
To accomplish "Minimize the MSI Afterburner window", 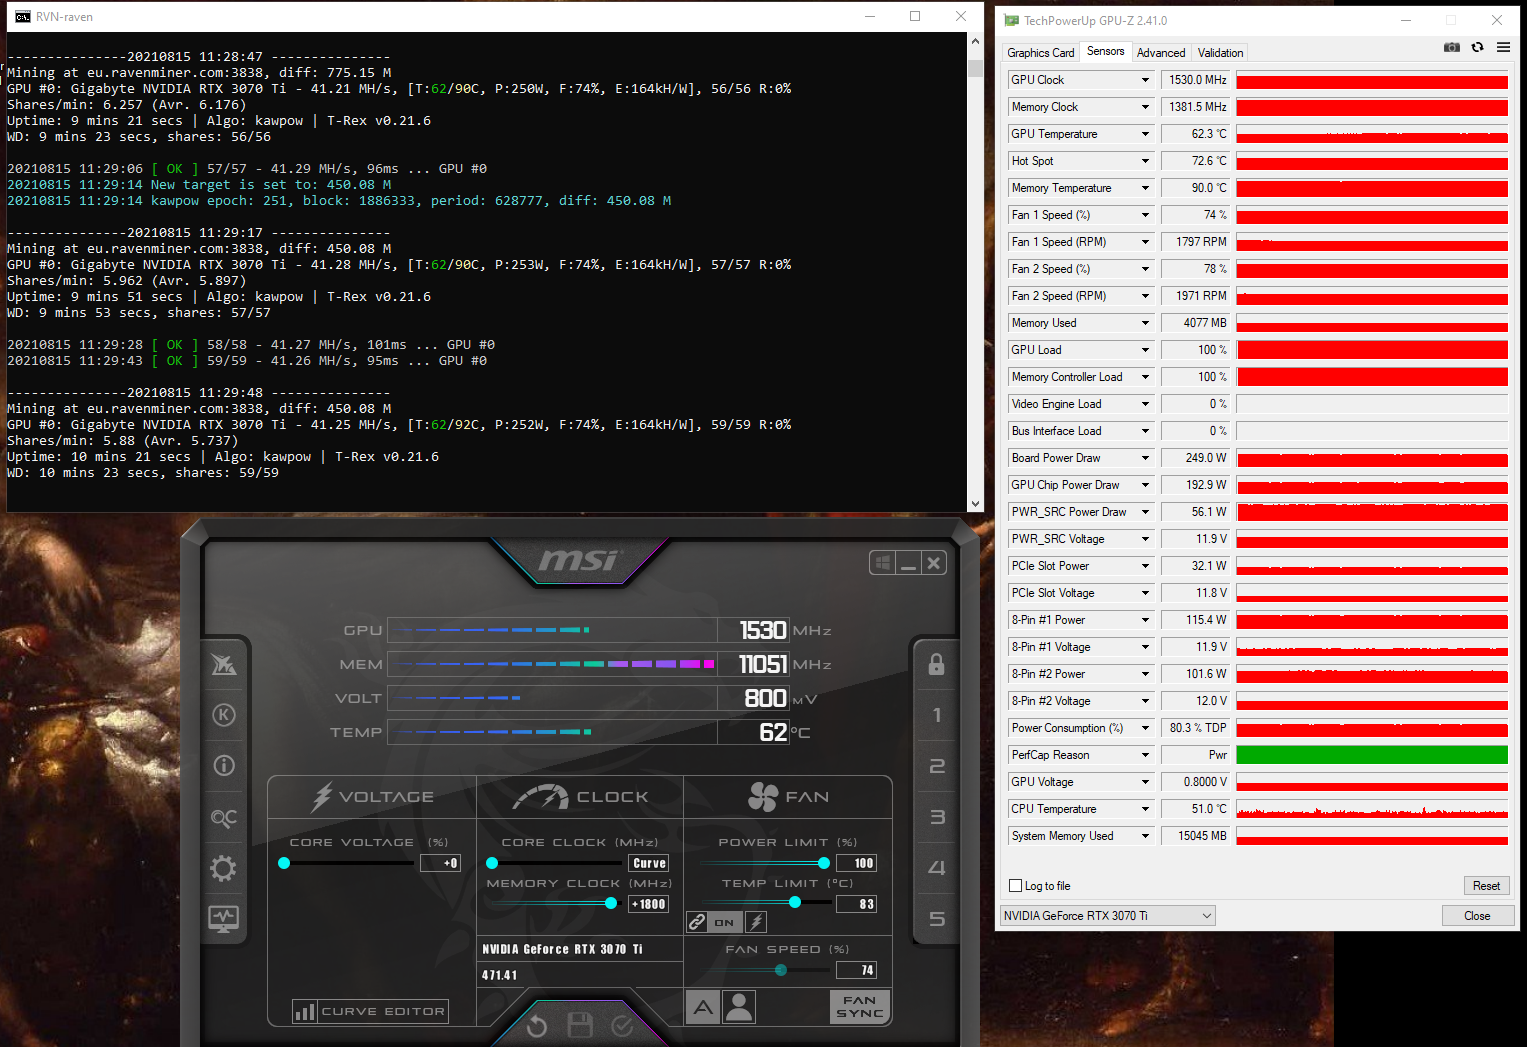I will click(x=908, y=563).
